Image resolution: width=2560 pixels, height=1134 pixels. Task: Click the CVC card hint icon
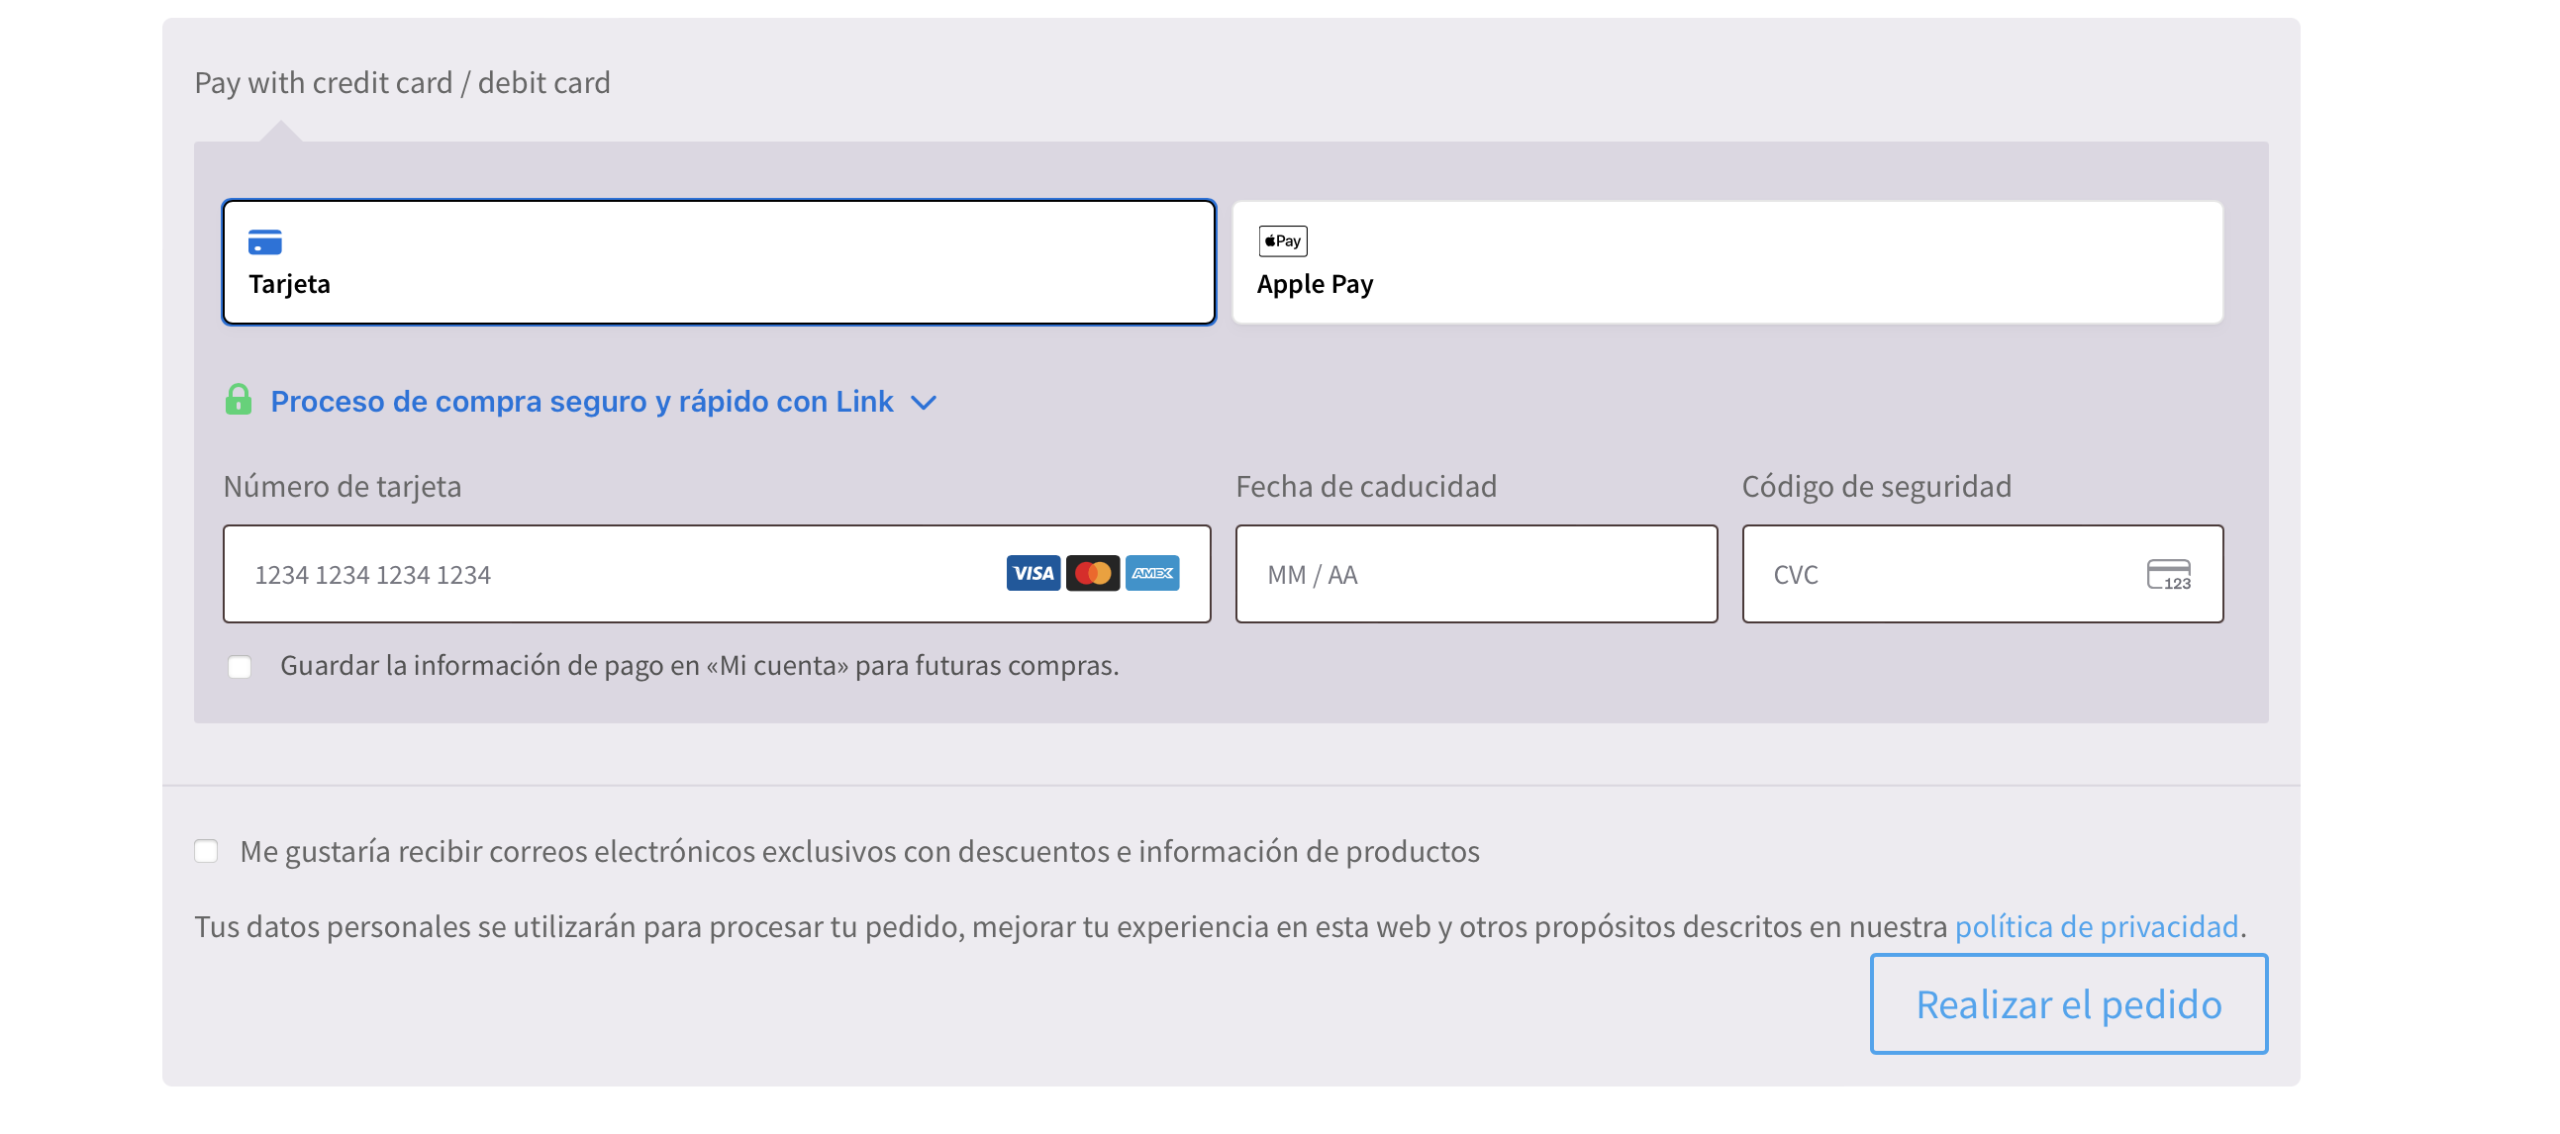pos(2167,575)
